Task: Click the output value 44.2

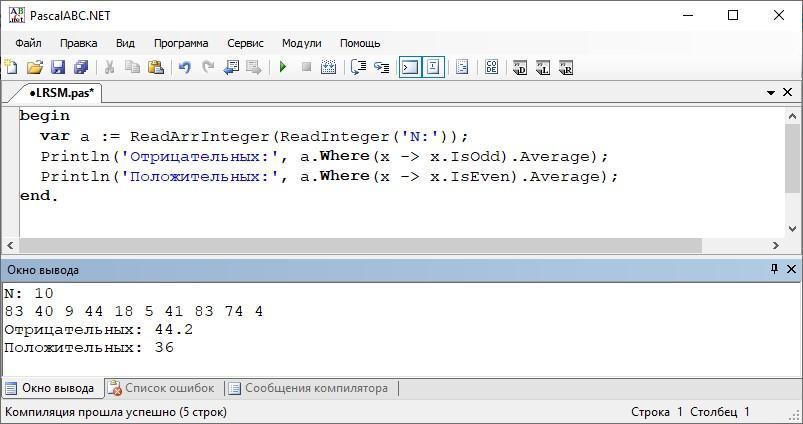Action: (174, 329)
